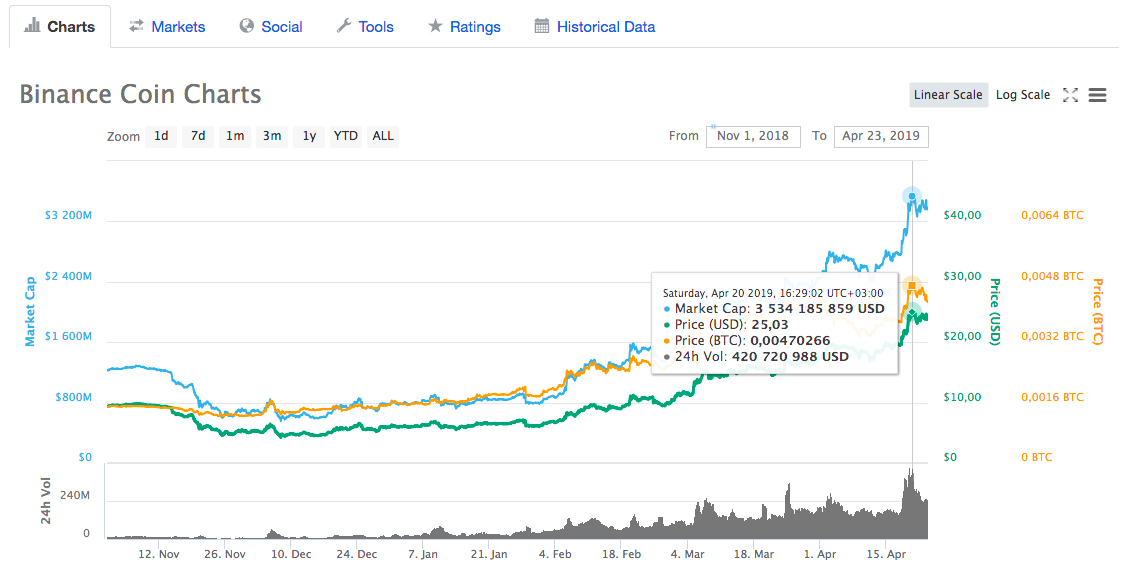Screen dimensions: 1128x570
Task: Set zoom to 1y
Action: 309,136
